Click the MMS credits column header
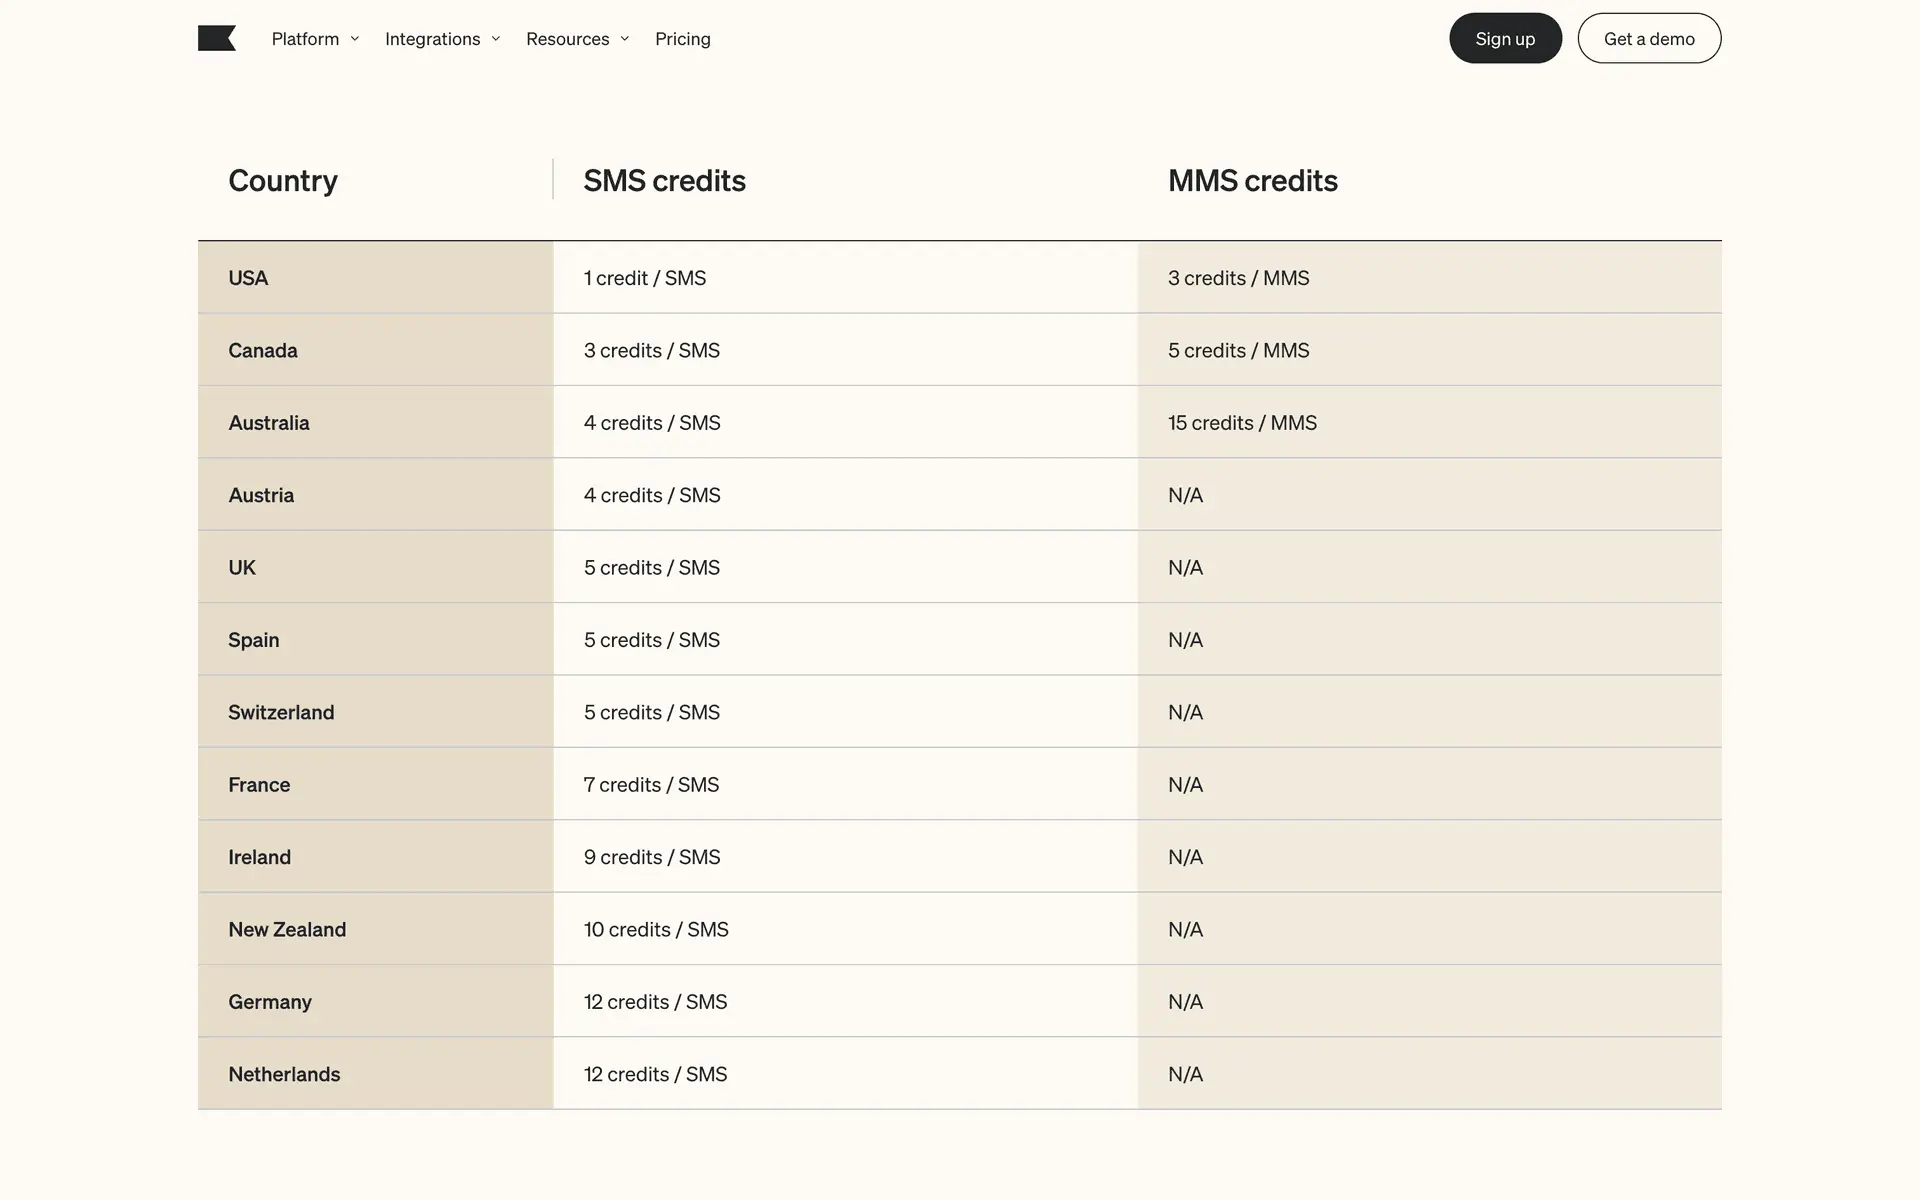The image size is (1920, 1200). point(1252,181)
